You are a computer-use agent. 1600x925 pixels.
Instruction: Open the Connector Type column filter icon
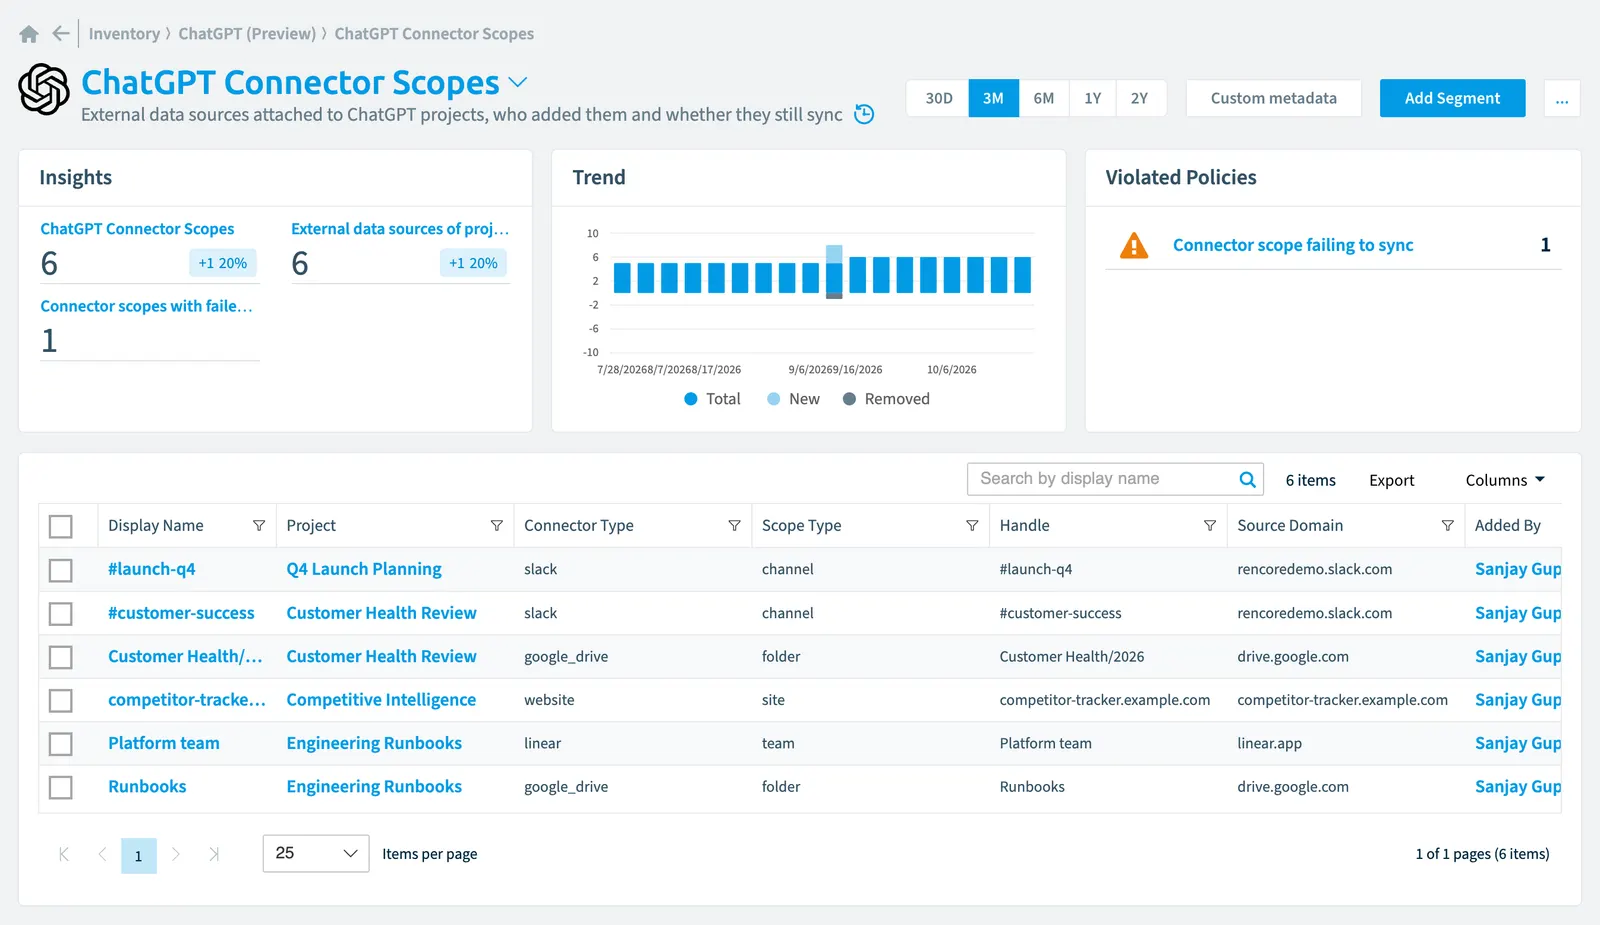pyautogui.click(x=734, y=526)
